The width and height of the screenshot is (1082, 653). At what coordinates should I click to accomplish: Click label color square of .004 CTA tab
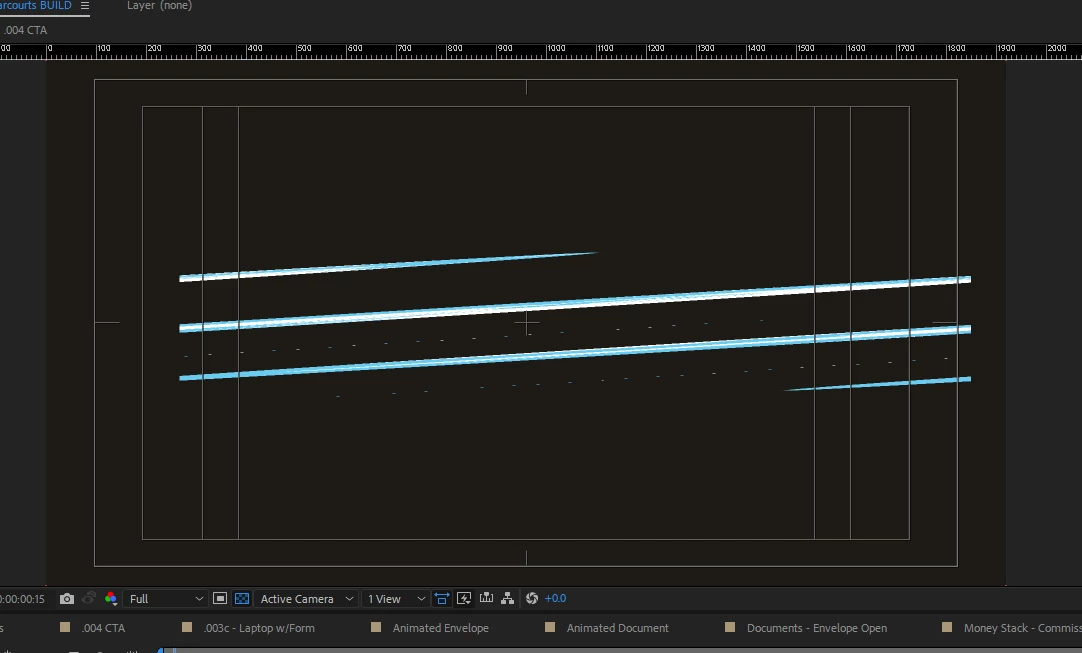tap(65, 627)
